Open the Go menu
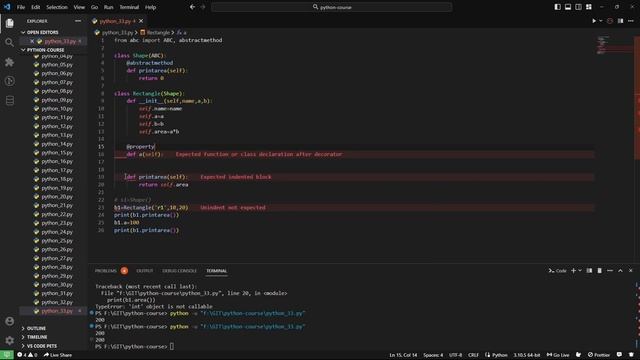Image resolution: width=640 pixels, height=360 pixels. pyautogui.click(x=94, y=7)
